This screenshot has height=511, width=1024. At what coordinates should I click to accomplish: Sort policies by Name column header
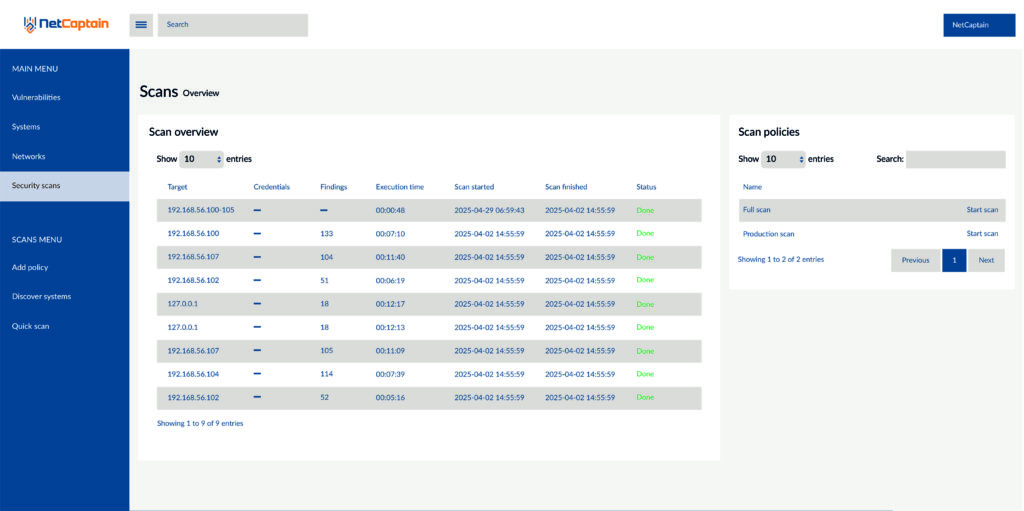click(x=752, y=187)
